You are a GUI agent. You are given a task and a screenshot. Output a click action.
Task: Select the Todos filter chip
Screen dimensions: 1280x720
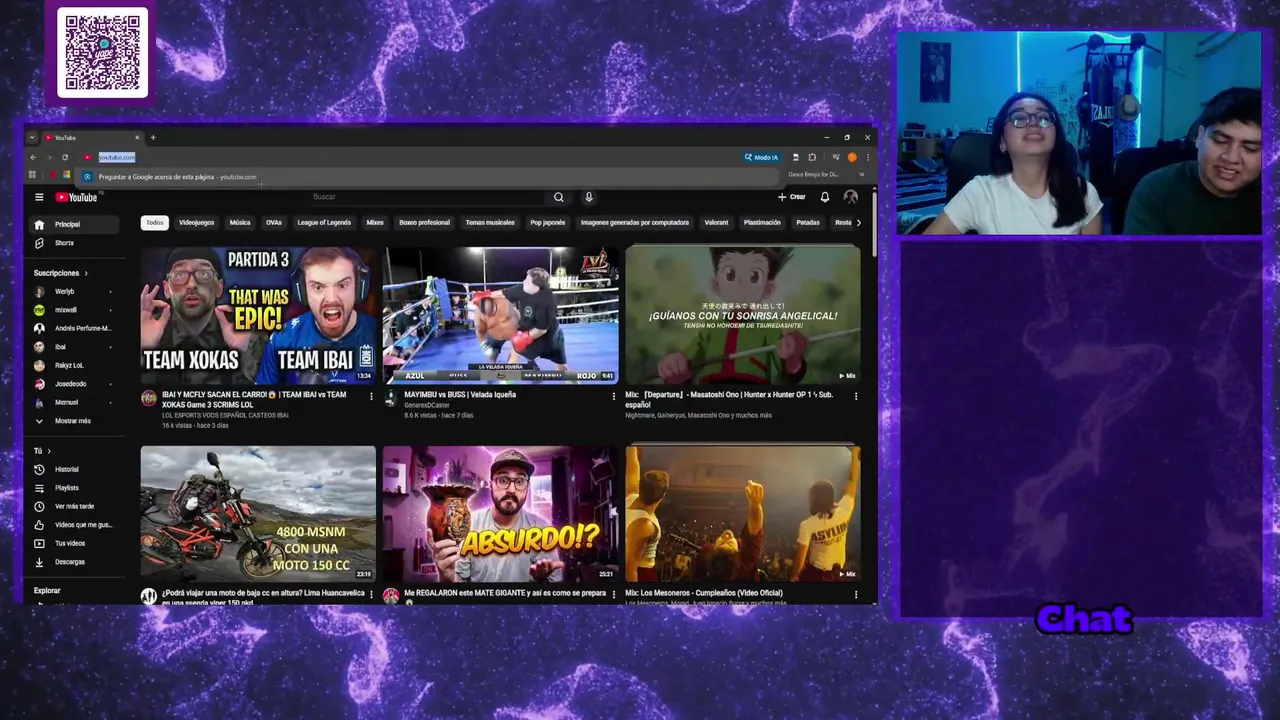point(155,223)
